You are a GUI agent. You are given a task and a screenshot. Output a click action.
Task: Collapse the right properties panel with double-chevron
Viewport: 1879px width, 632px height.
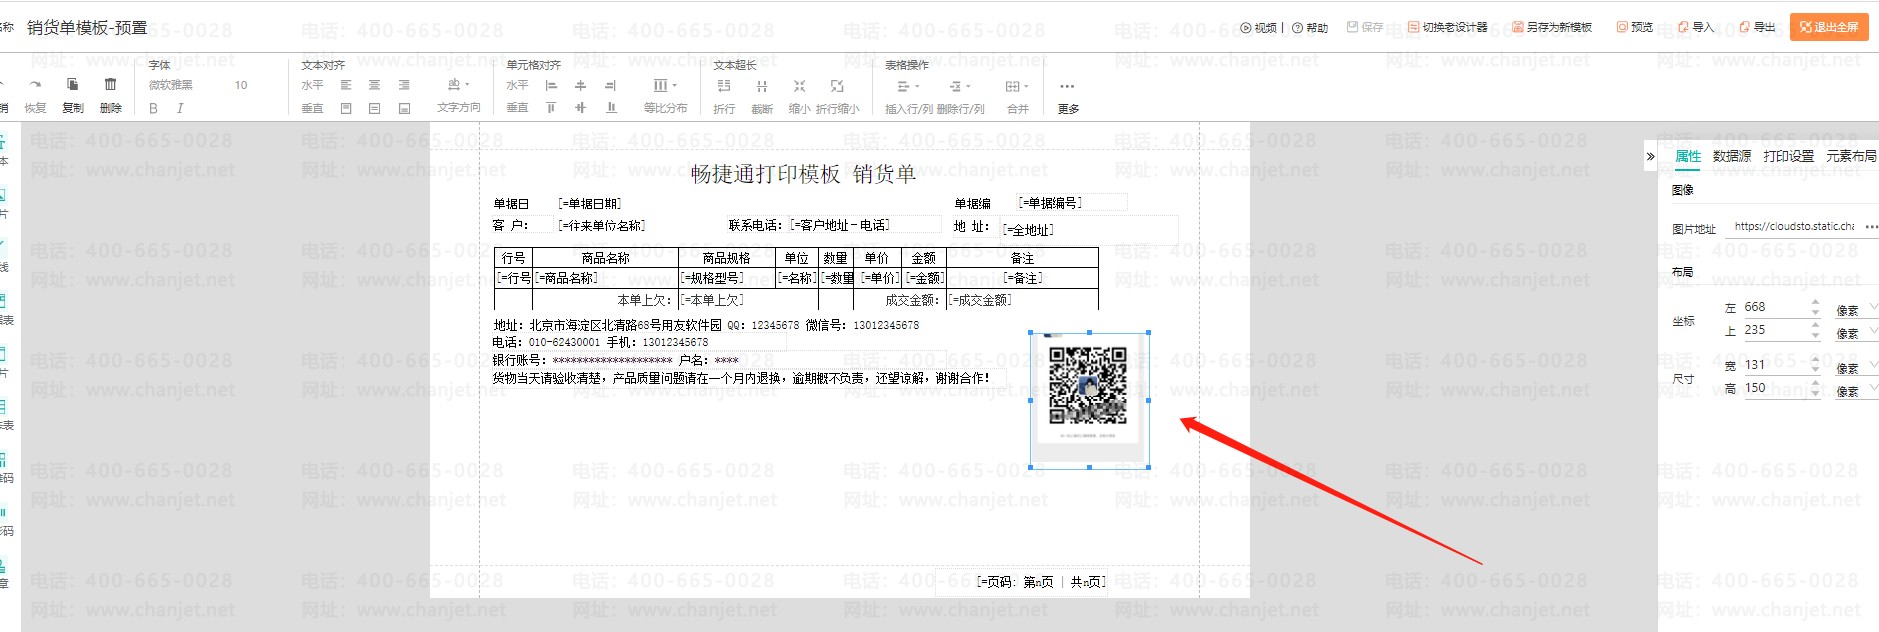coord(1650,156)
